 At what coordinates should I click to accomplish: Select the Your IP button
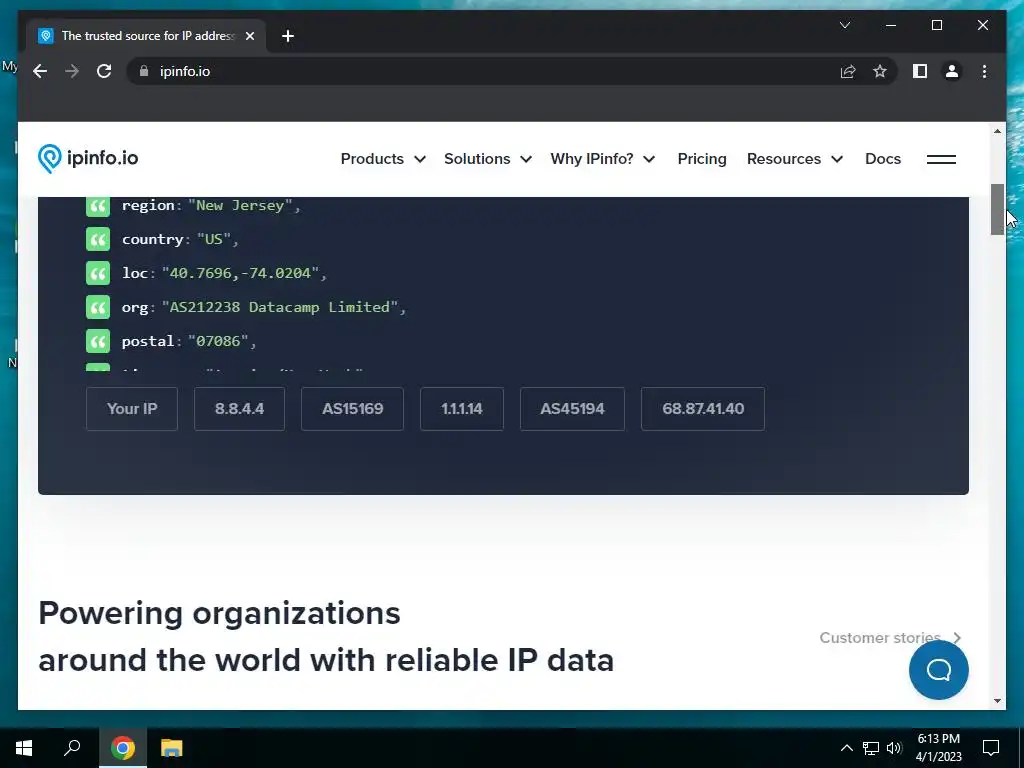132,409
